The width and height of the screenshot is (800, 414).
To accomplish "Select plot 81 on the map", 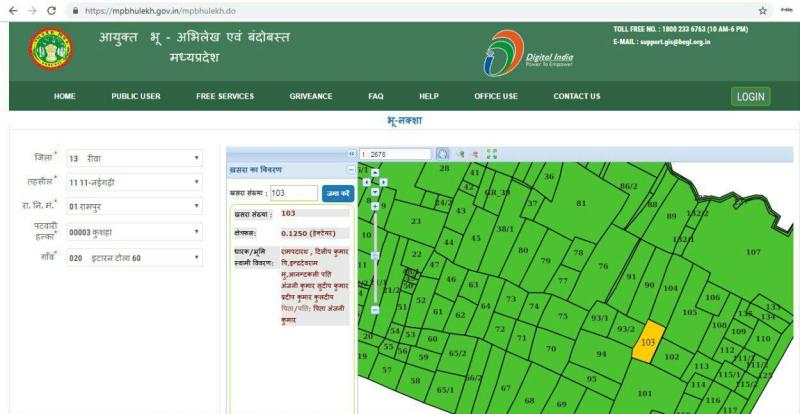I will 581,203.
